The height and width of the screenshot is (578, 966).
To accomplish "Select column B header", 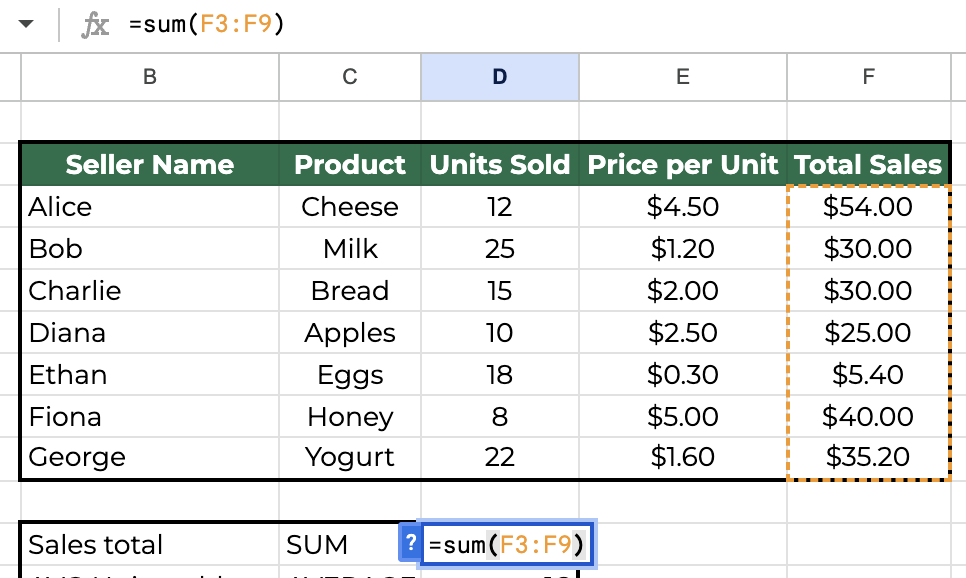I will coord(150,77).
